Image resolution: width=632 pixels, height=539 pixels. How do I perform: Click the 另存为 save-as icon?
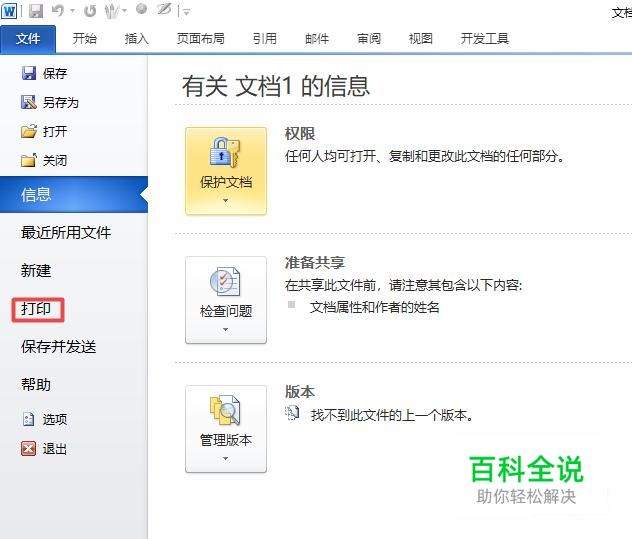(x=29, y=102)
